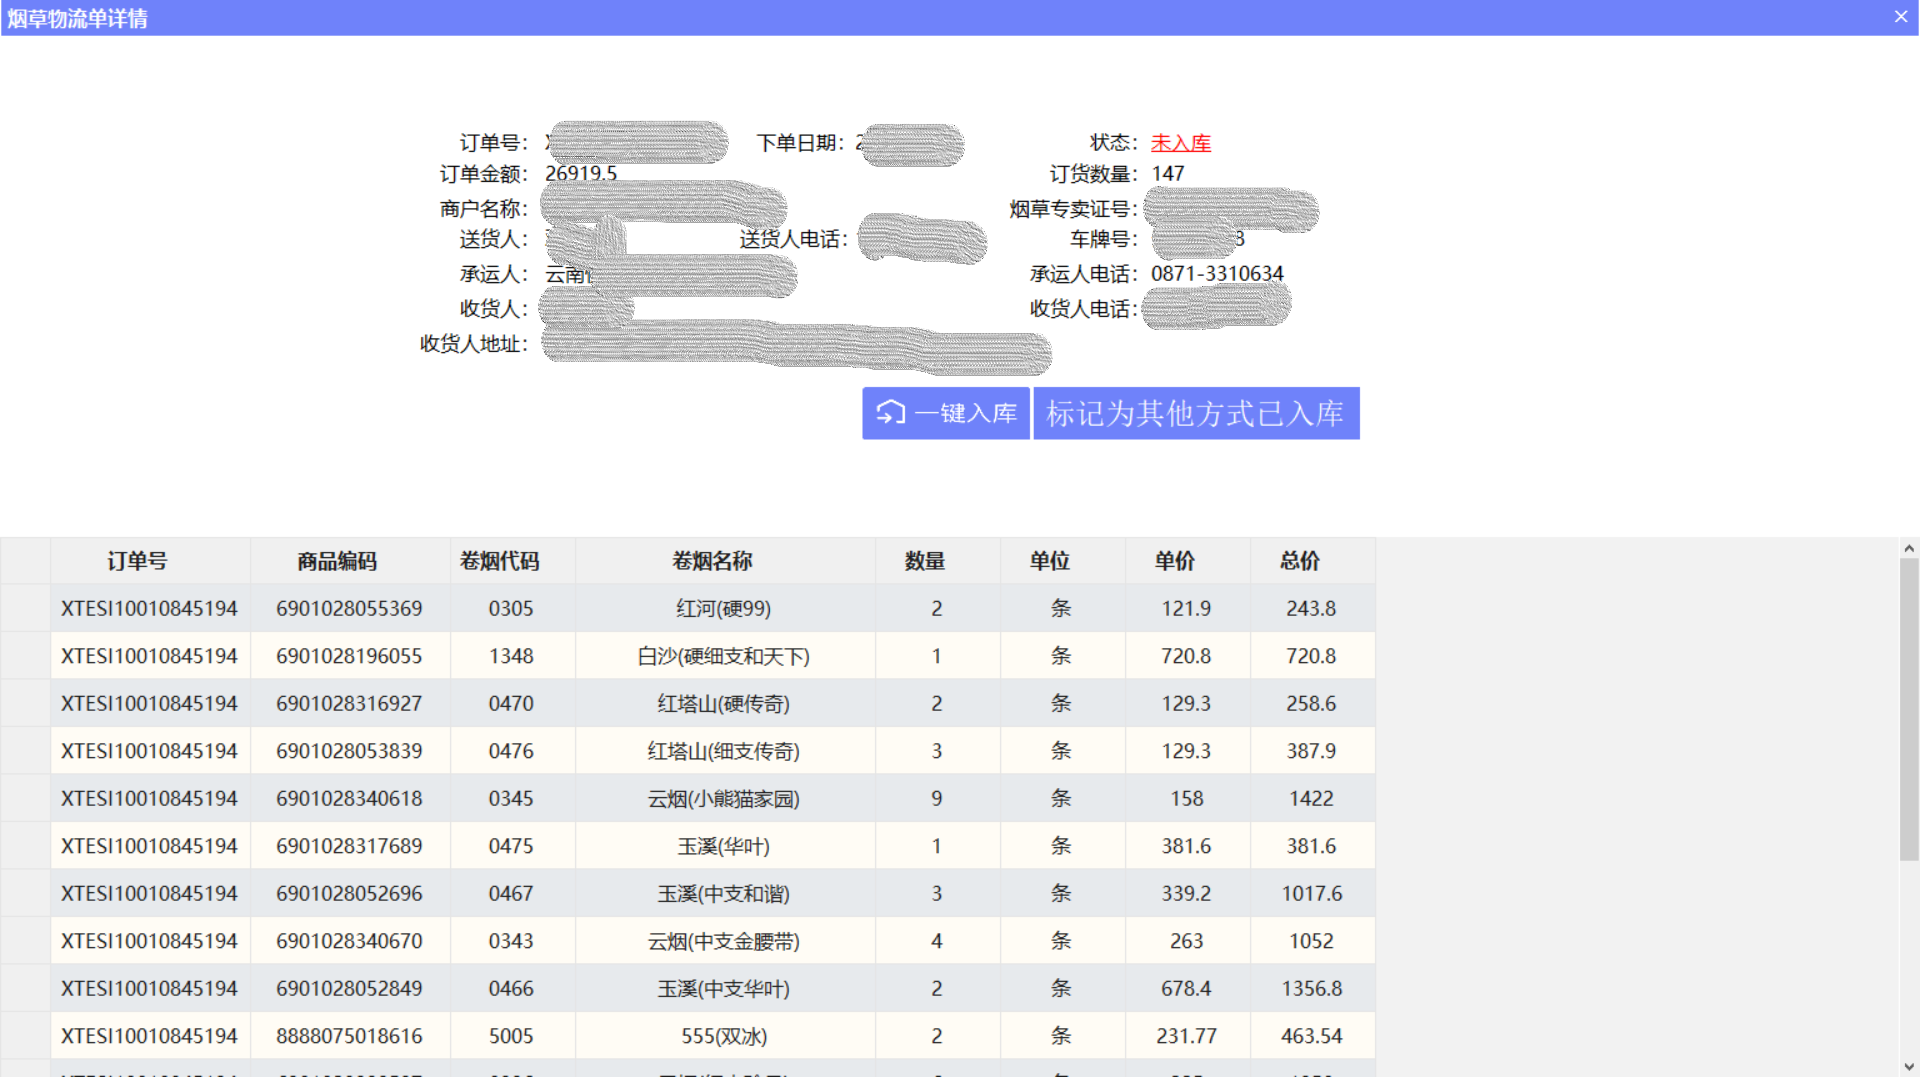Click the scrollbar up arrow icon
1920x1077 pixels.
coord(1910,549)
